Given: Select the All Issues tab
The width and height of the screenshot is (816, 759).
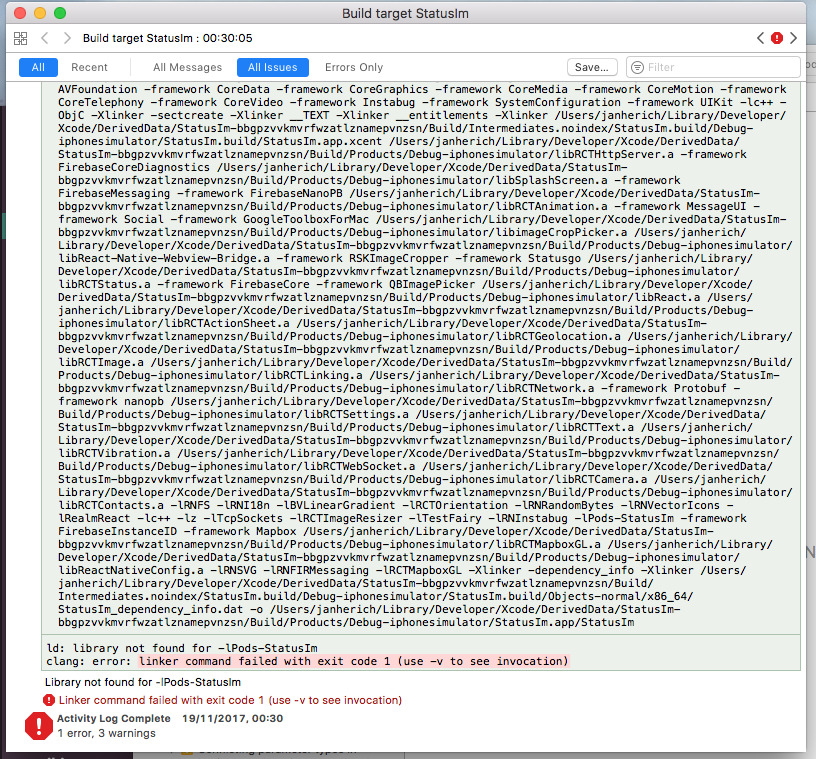Looking at the screenshot, I should (273, 67).
